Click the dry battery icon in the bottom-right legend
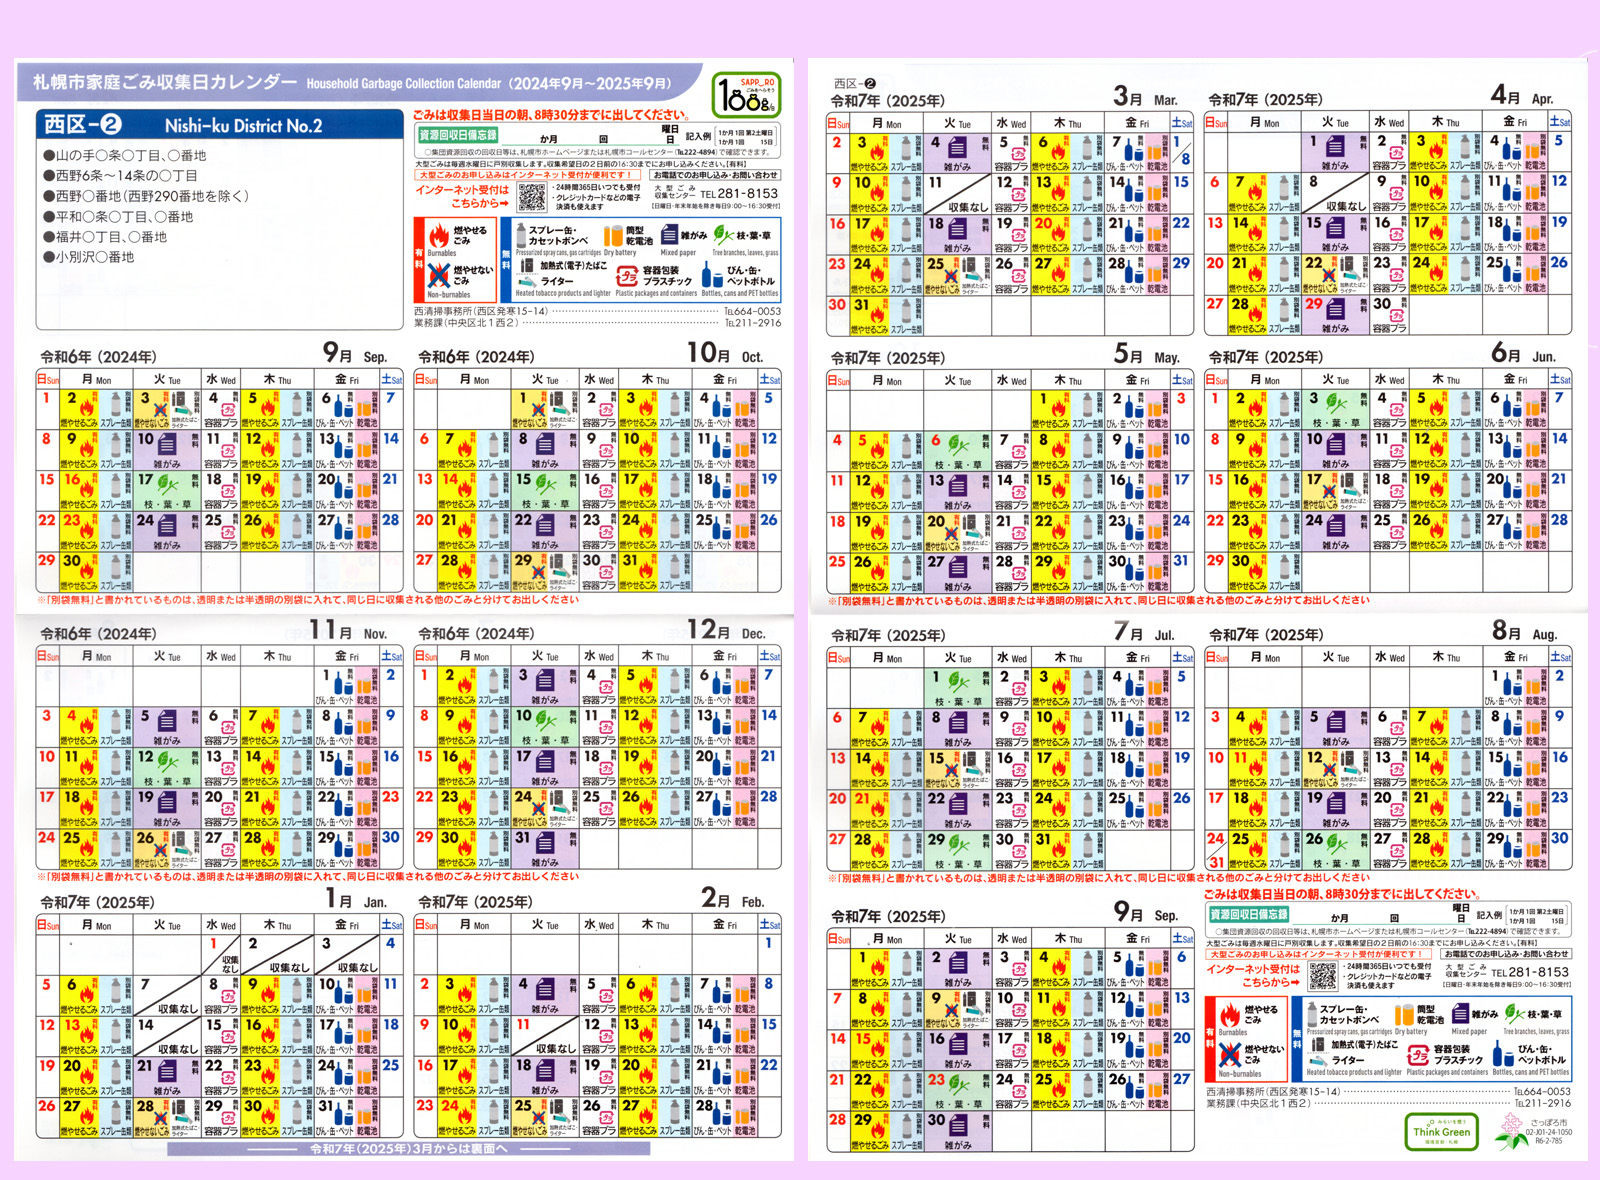The image size is (1600, 1180). [x=1403, y=1014]
